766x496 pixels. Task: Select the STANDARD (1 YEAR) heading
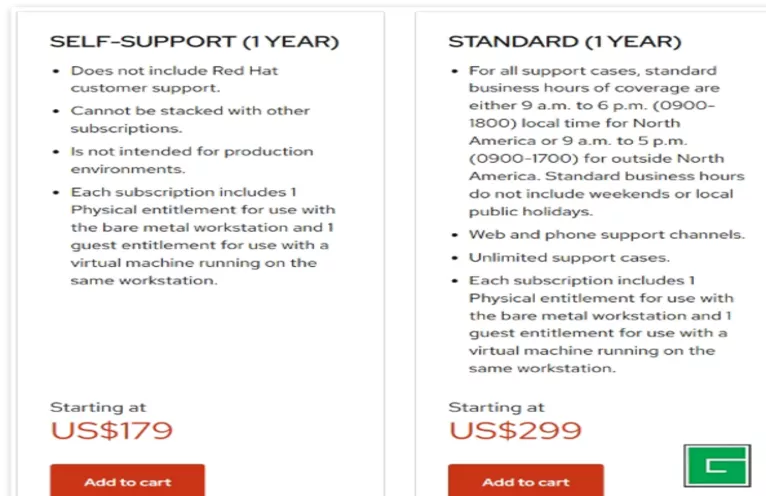pyautogui.click(x=564, y=42)
